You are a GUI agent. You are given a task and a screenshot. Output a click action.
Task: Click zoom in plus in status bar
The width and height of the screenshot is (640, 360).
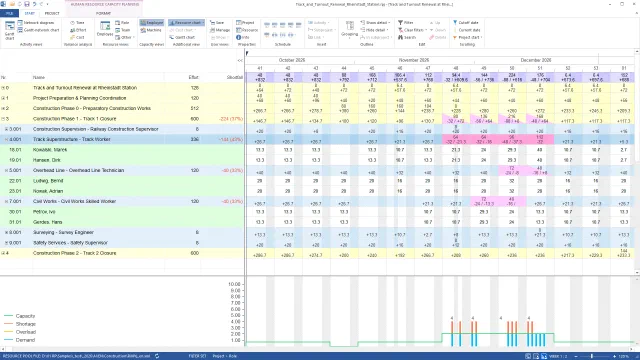[x=614, y=356]
